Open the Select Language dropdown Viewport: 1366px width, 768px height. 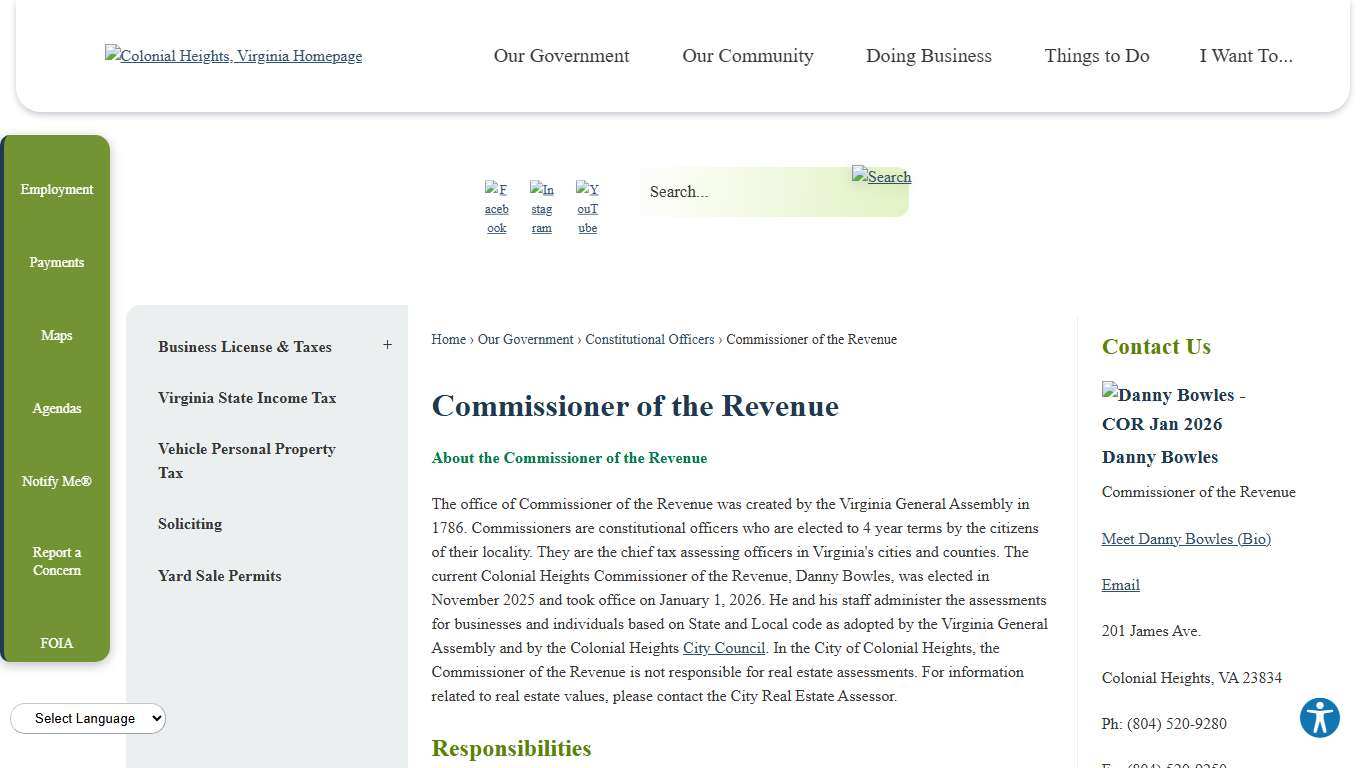pyautogui.click(x=87, y=718)
